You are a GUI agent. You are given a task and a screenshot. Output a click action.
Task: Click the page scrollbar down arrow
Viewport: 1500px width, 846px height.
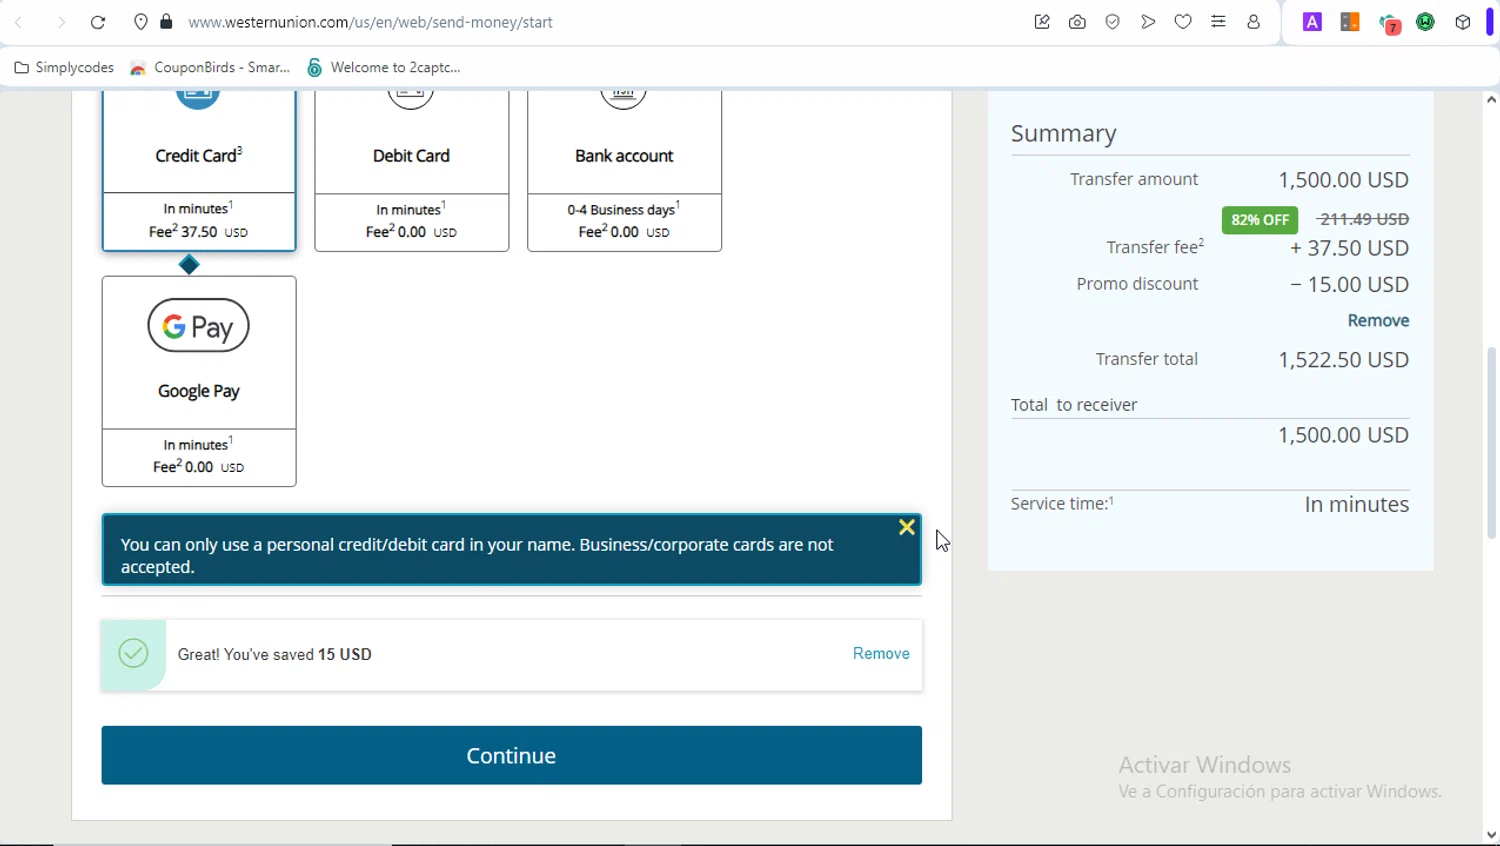pos(1491,835)
